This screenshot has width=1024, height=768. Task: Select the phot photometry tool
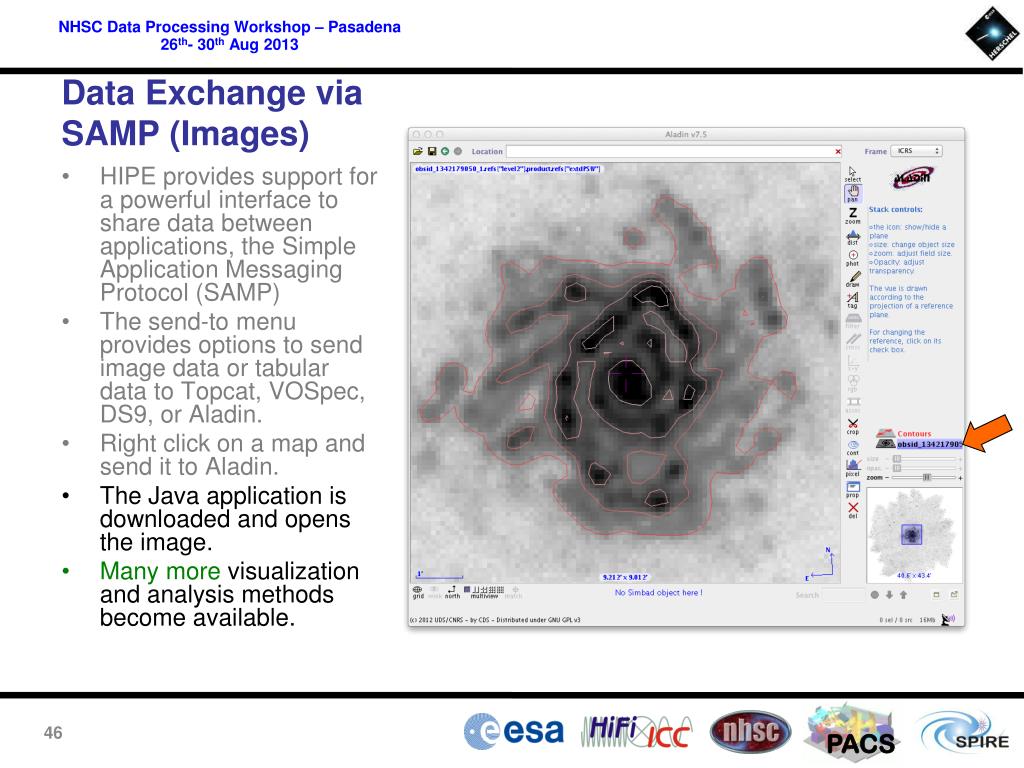point(853,258)
